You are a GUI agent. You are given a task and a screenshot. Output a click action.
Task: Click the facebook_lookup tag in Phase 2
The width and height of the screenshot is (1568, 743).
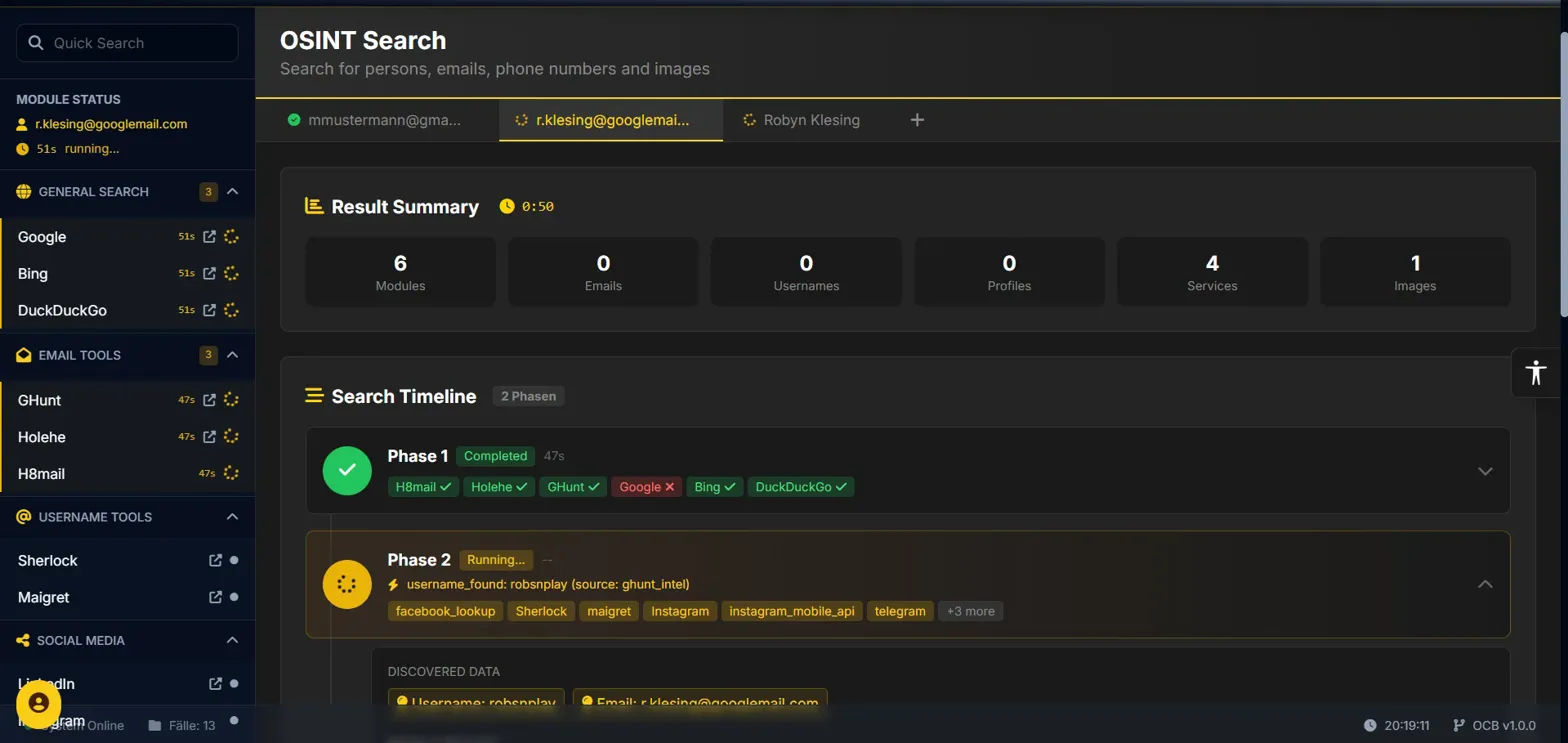(445, 611)
